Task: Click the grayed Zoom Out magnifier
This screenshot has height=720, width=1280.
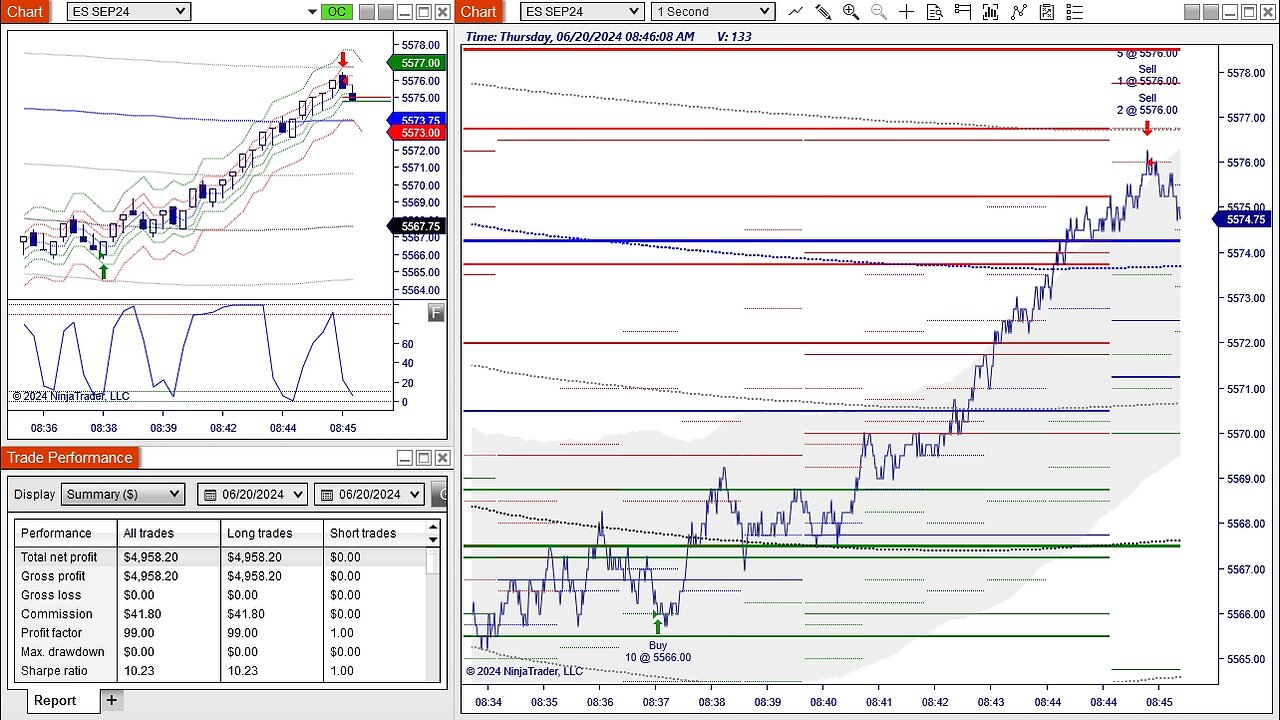Action: click(879, 12)
